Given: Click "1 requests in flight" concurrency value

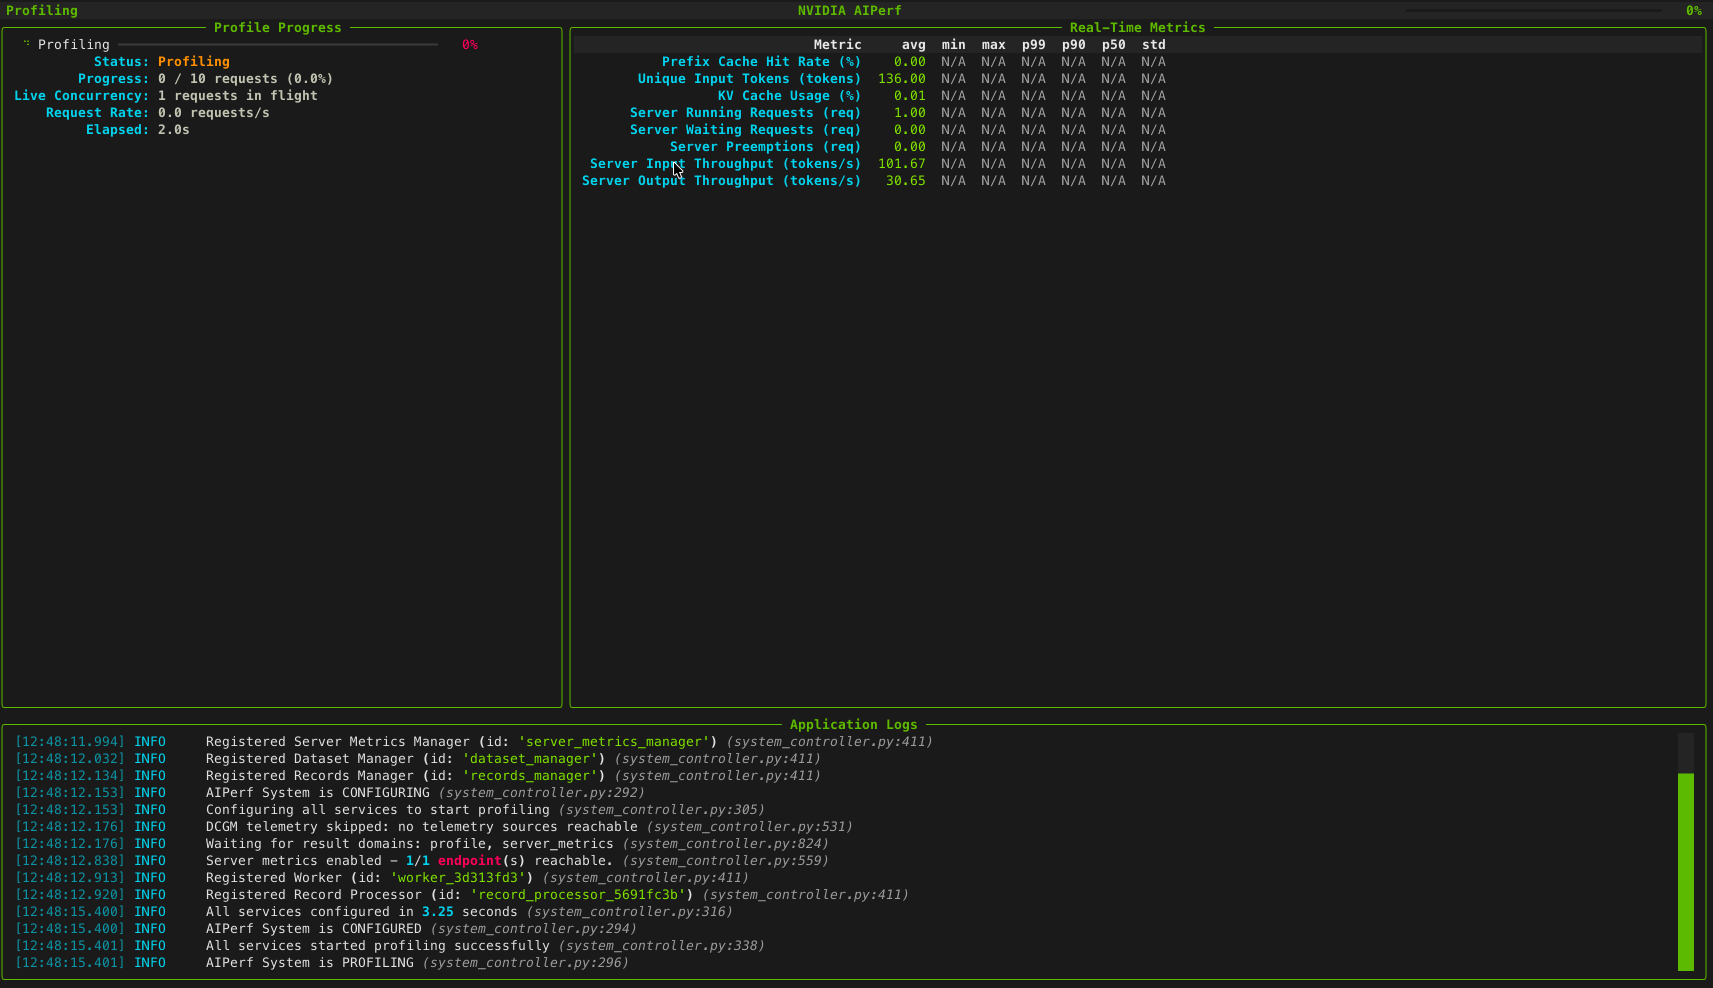Looking at the screenshot, I should 238,96.
